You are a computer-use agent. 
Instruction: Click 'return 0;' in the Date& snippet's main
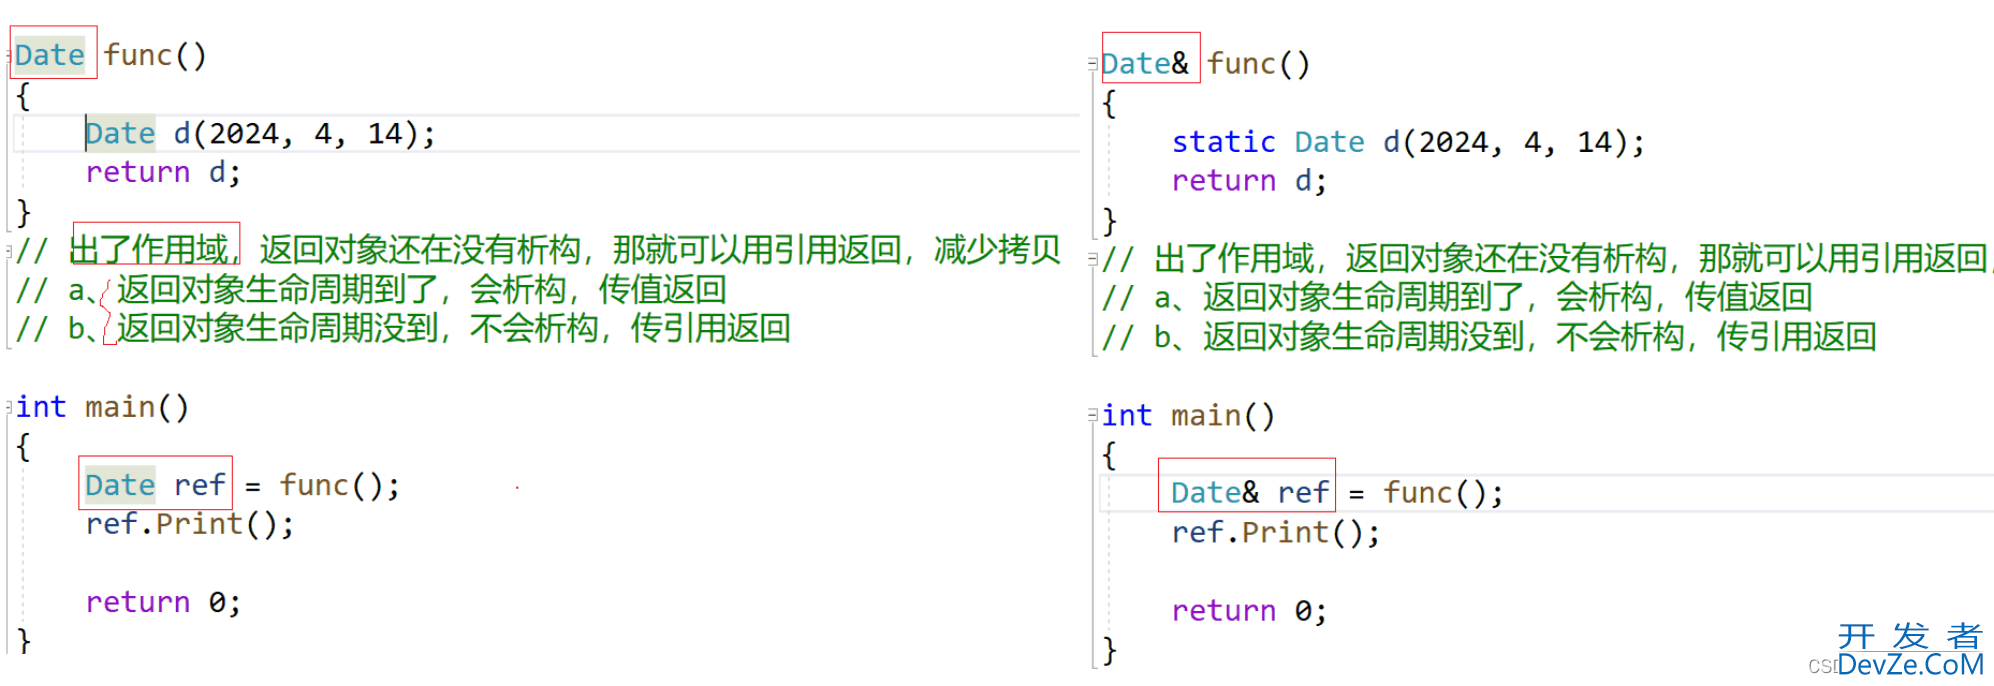tap(1249, 611)
